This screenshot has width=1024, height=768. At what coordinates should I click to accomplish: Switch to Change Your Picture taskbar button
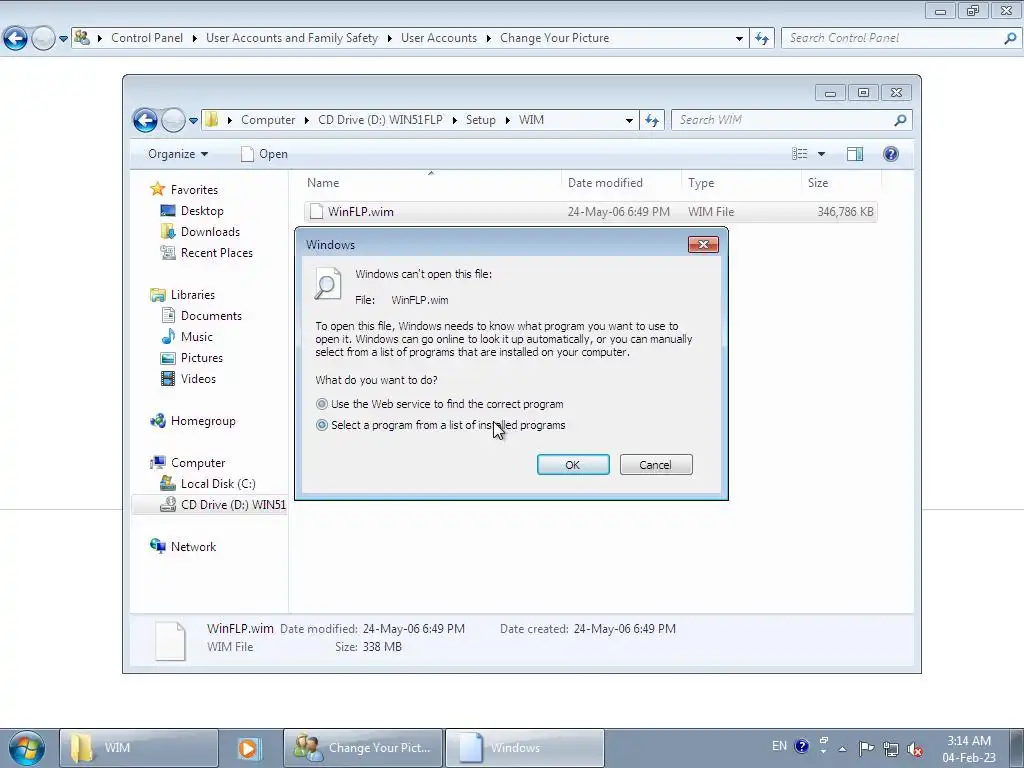[x=363, y=748]
